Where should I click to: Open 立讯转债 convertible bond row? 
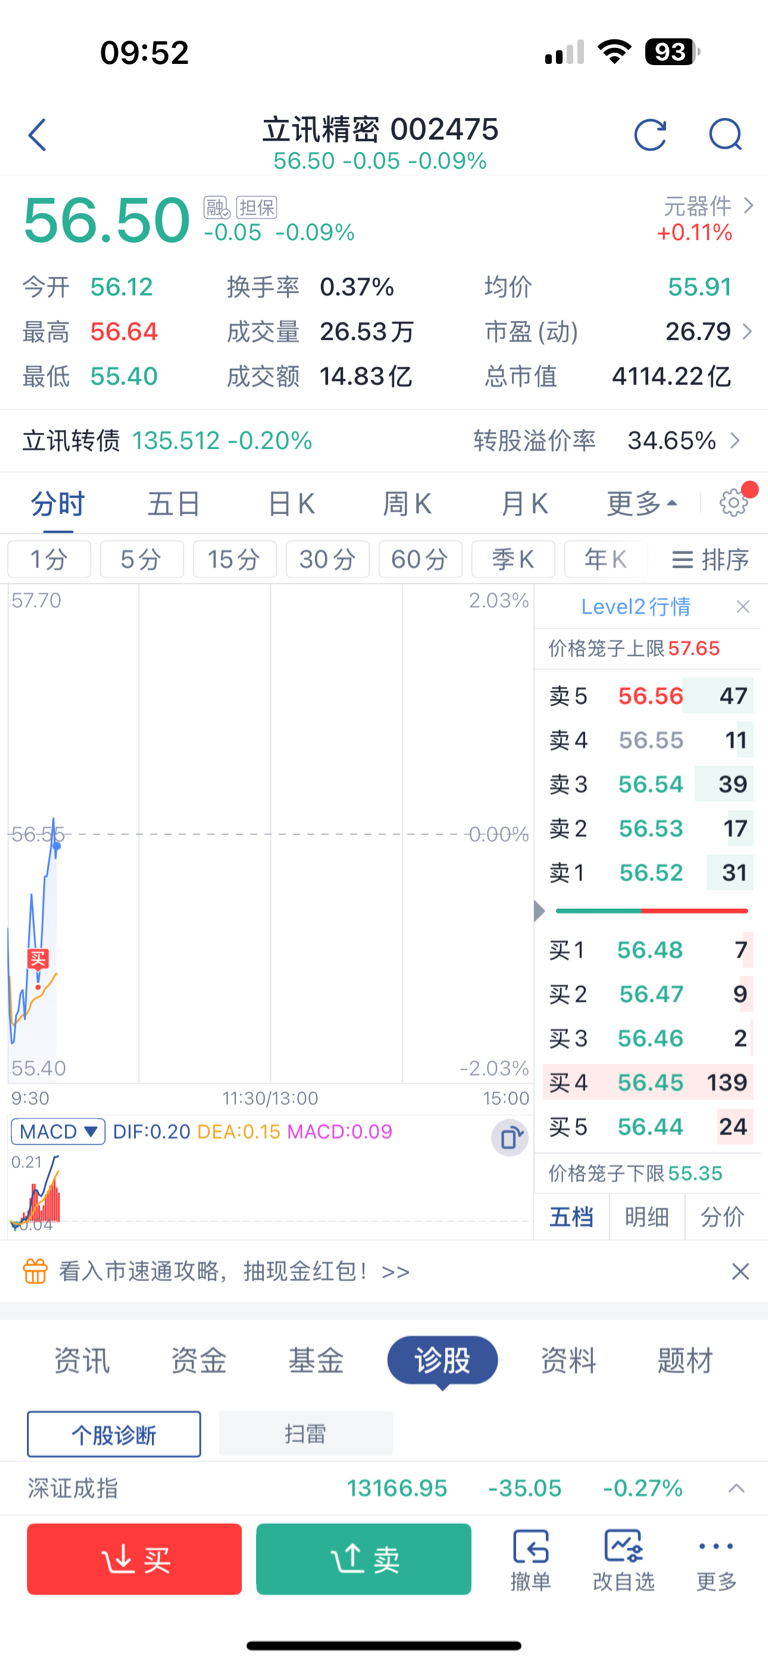(384, 440)
